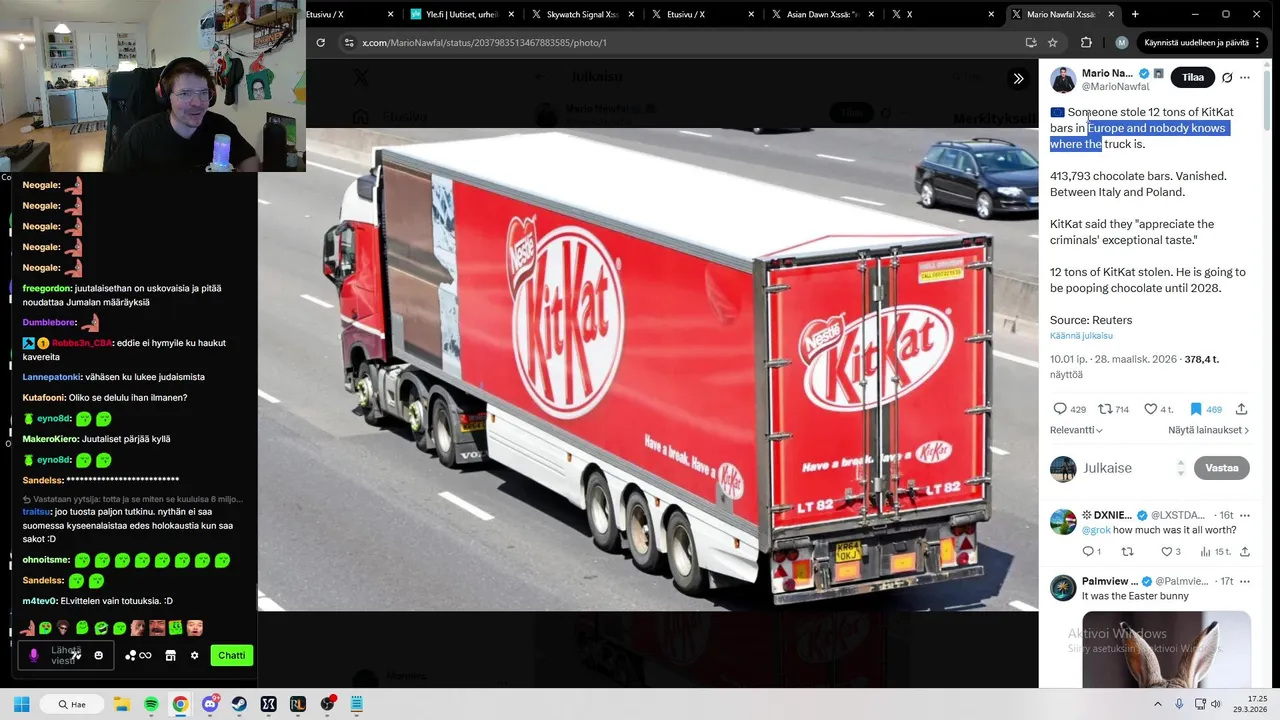Click the Vastaa reply button
Screen dimensions: 1280x720
1222,467
